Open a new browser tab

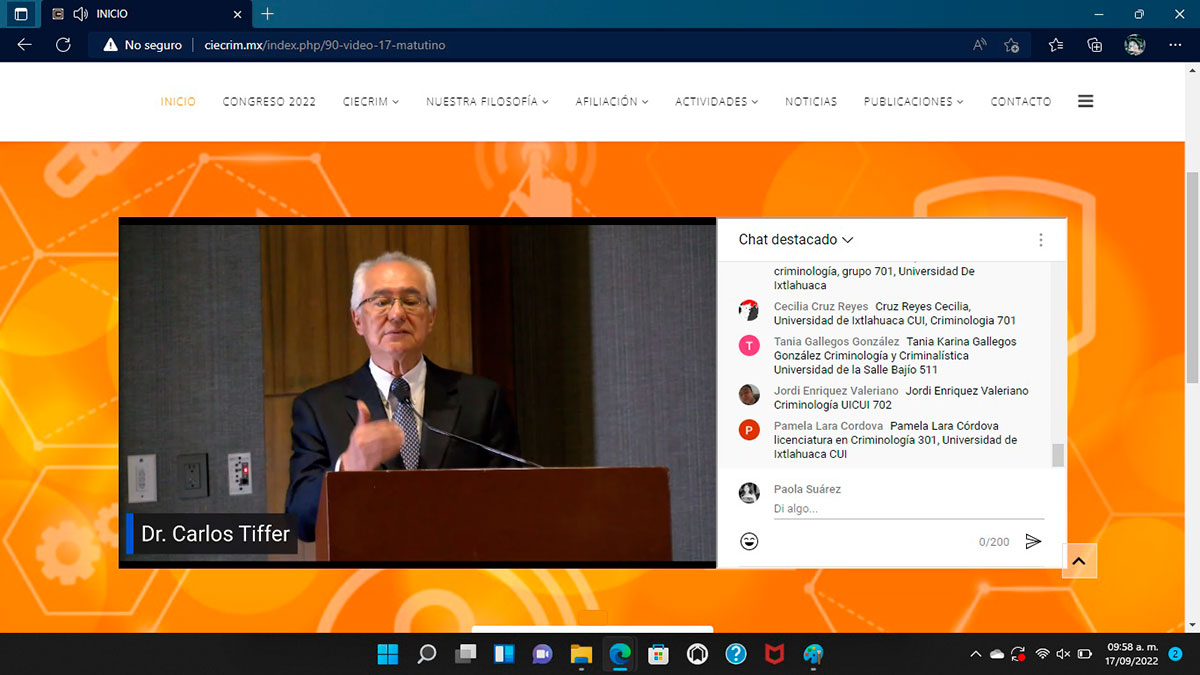[x=267, y=14]
